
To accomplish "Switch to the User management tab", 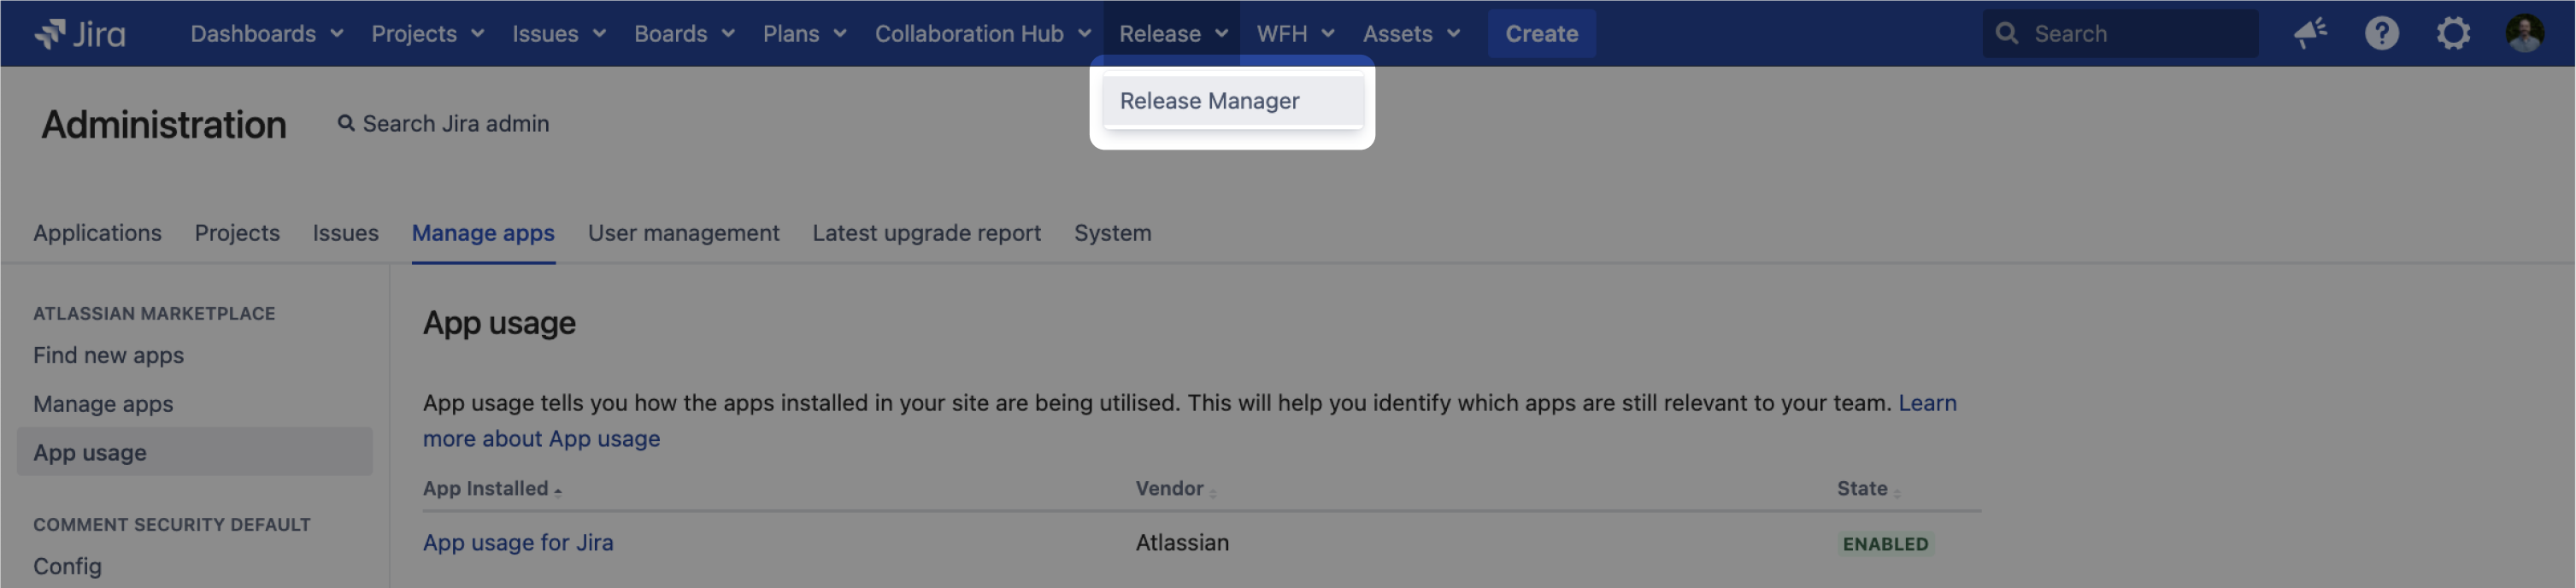I will (683, 233).
